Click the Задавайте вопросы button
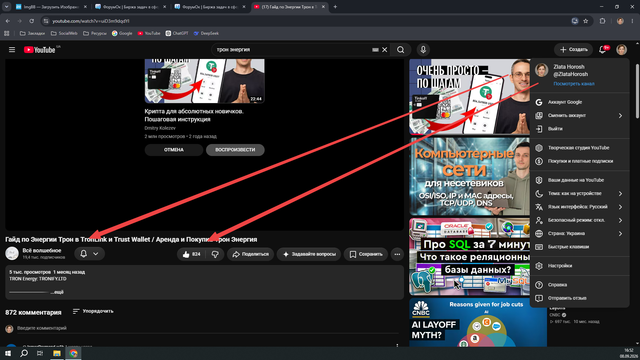640x360 pixels. 309,254
